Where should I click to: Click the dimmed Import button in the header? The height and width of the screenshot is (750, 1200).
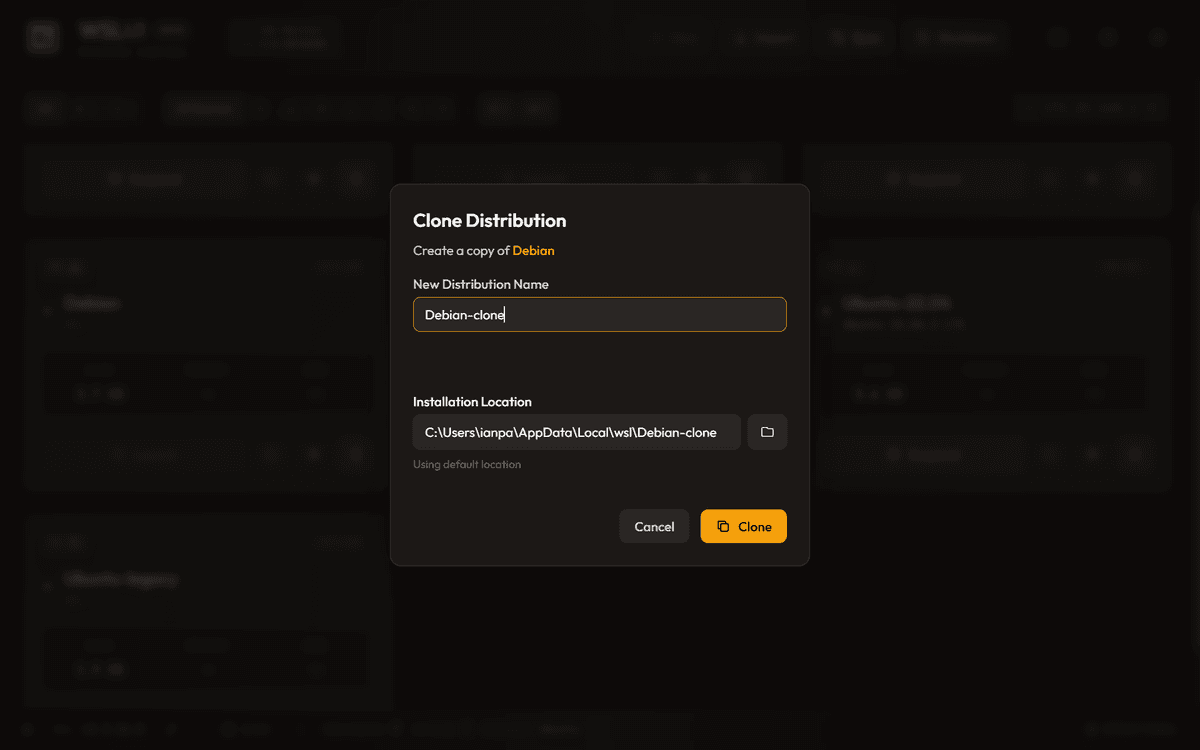[x=765, y=38]
